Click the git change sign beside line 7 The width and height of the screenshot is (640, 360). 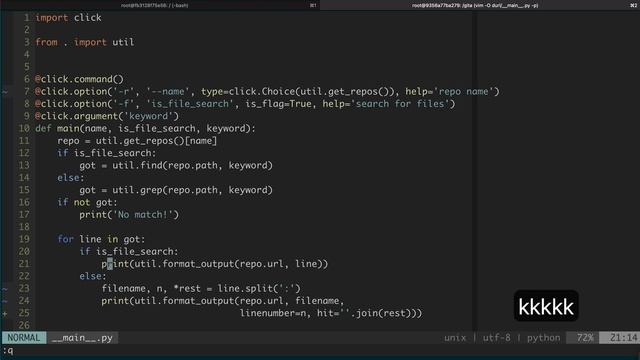pos(5,92)
